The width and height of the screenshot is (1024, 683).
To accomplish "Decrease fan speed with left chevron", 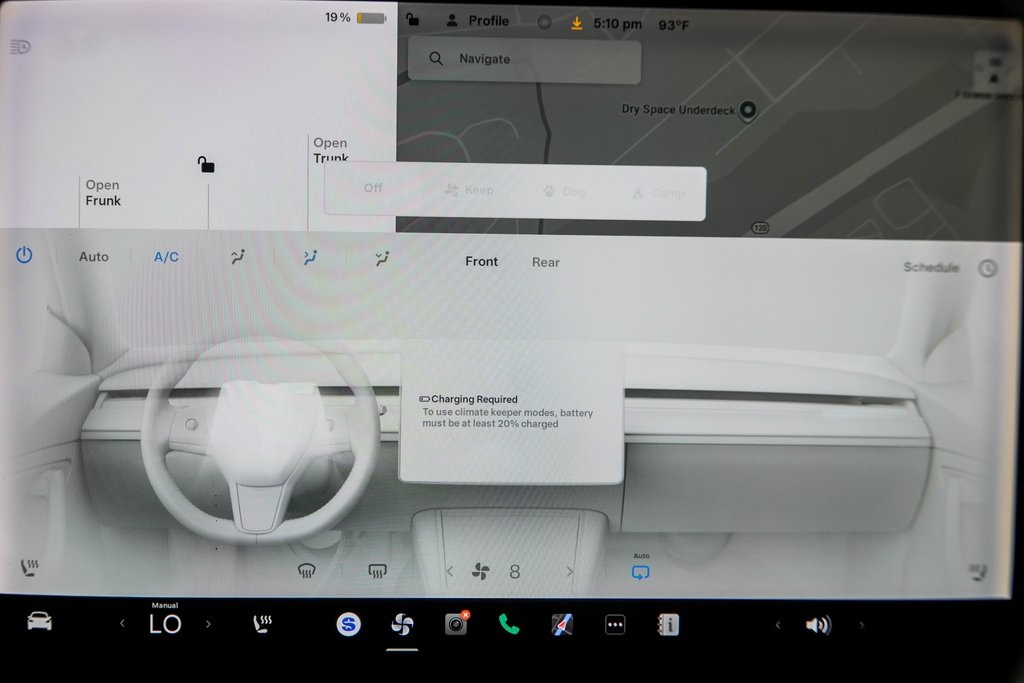I will [449, 572].
